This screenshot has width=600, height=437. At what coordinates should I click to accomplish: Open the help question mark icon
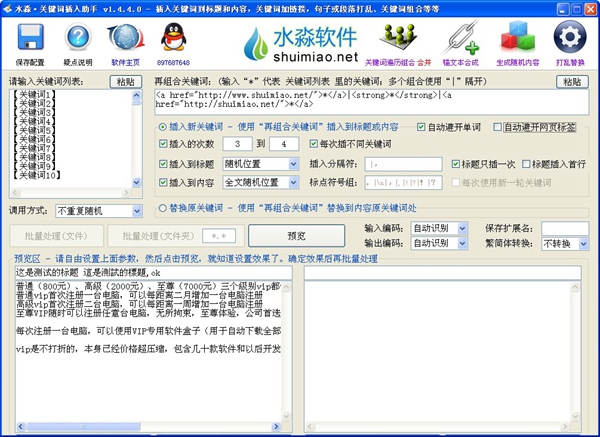pos(78,37)
